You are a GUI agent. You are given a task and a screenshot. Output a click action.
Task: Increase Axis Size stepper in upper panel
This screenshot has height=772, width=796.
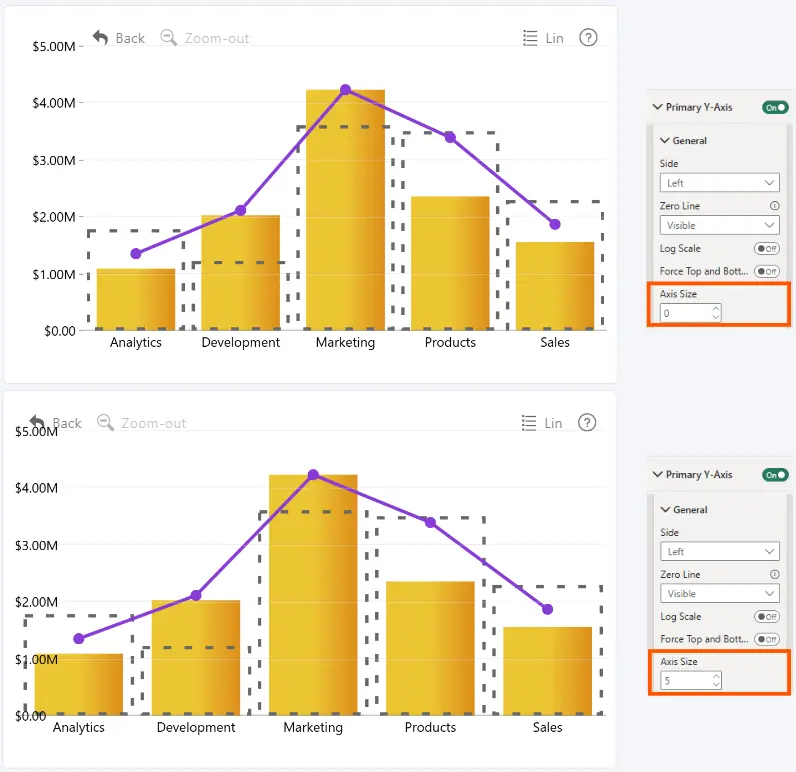(x=716, y=308)
